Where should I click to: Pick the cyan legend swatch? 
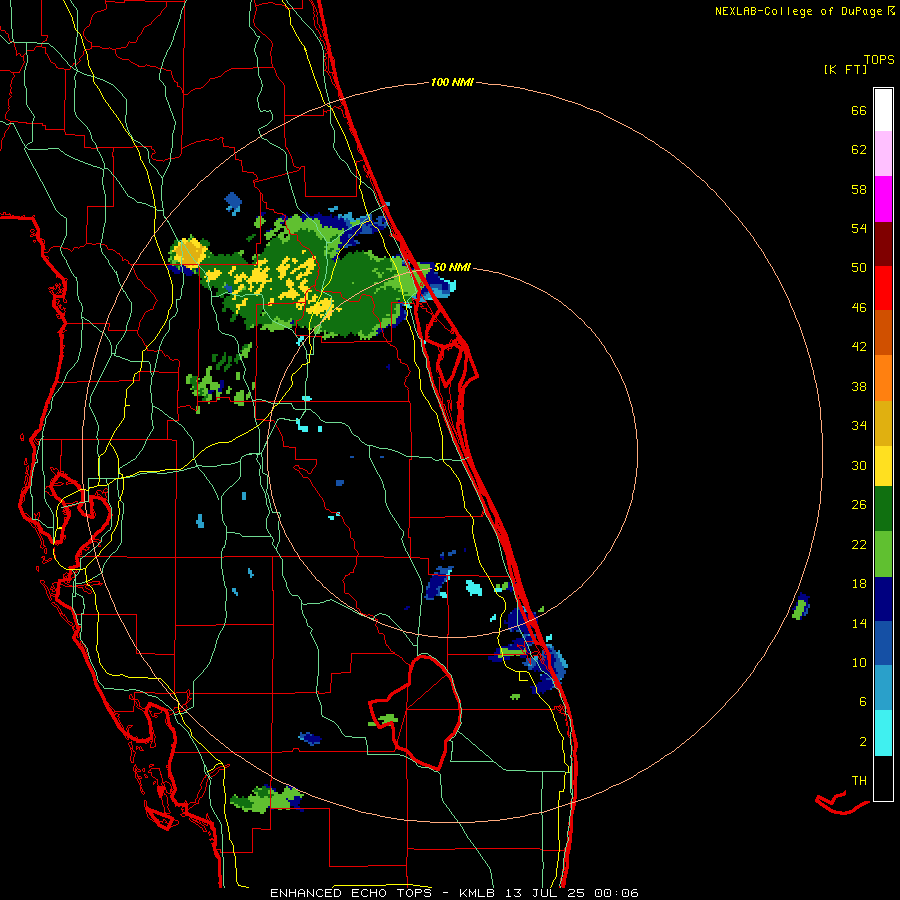[883, 733]
